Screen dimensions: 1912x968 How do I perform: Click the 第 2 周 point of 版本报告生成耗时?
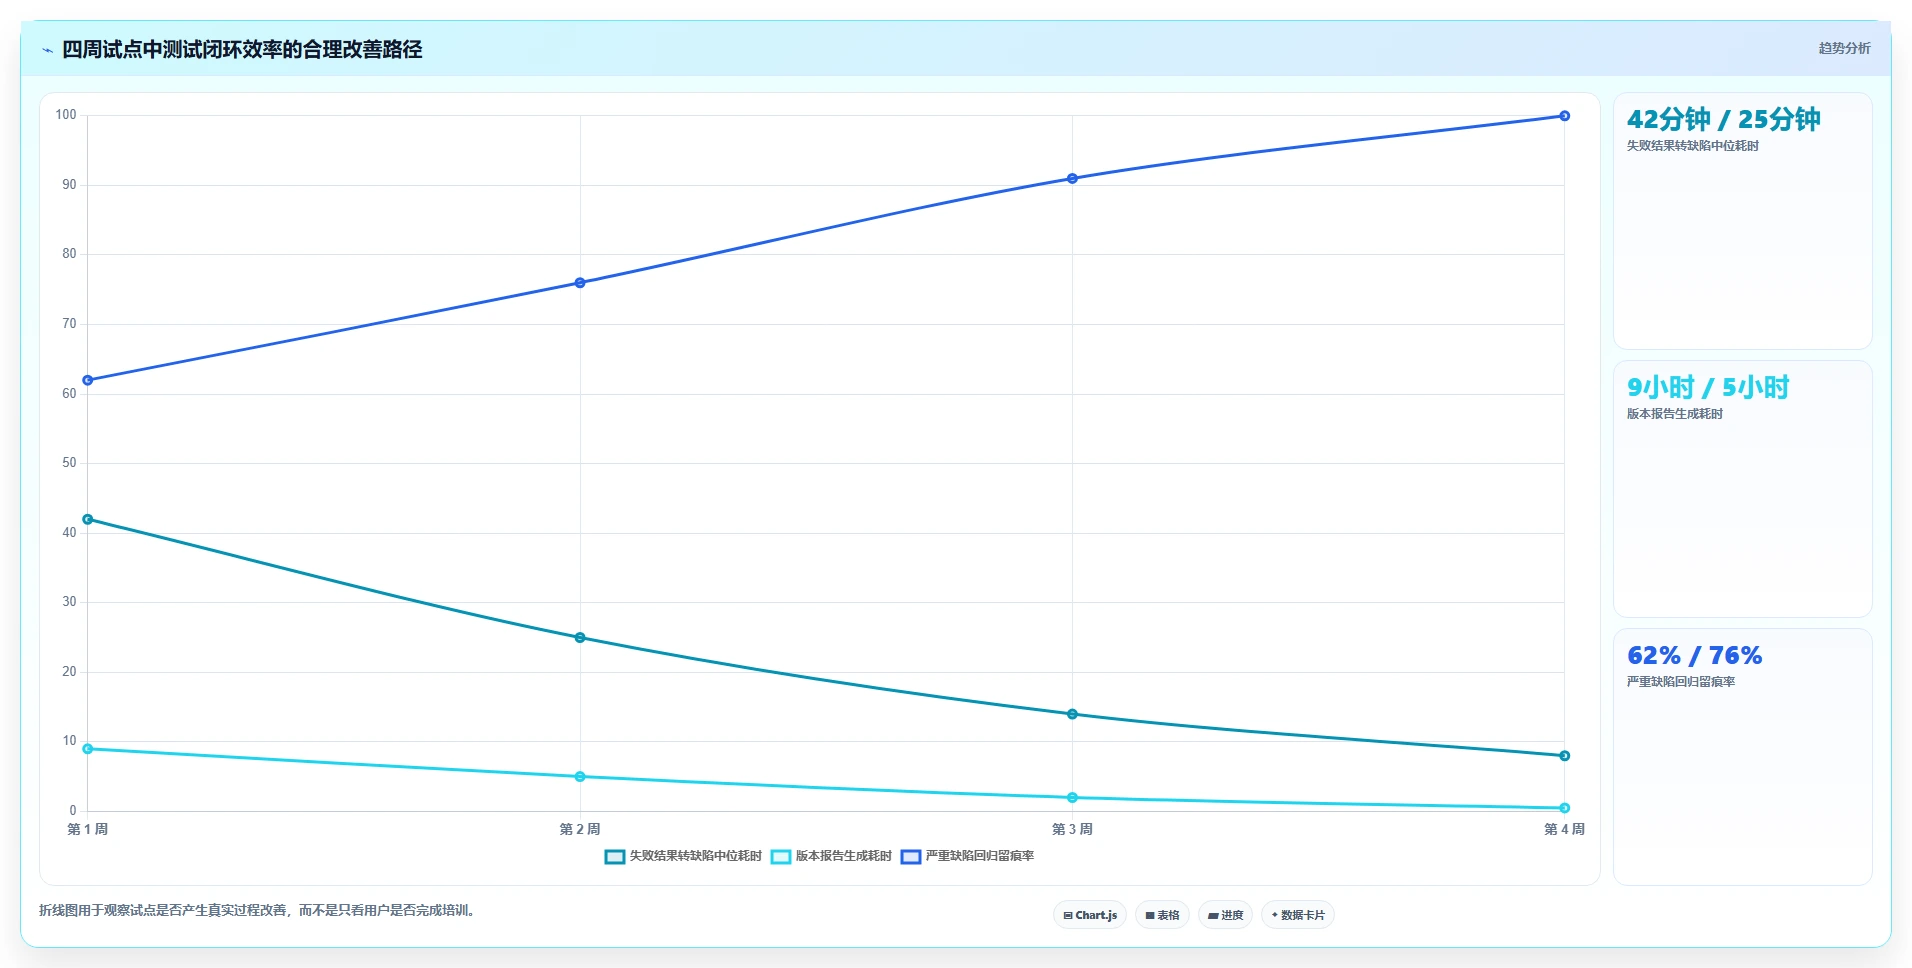click(x=580, y=777)
